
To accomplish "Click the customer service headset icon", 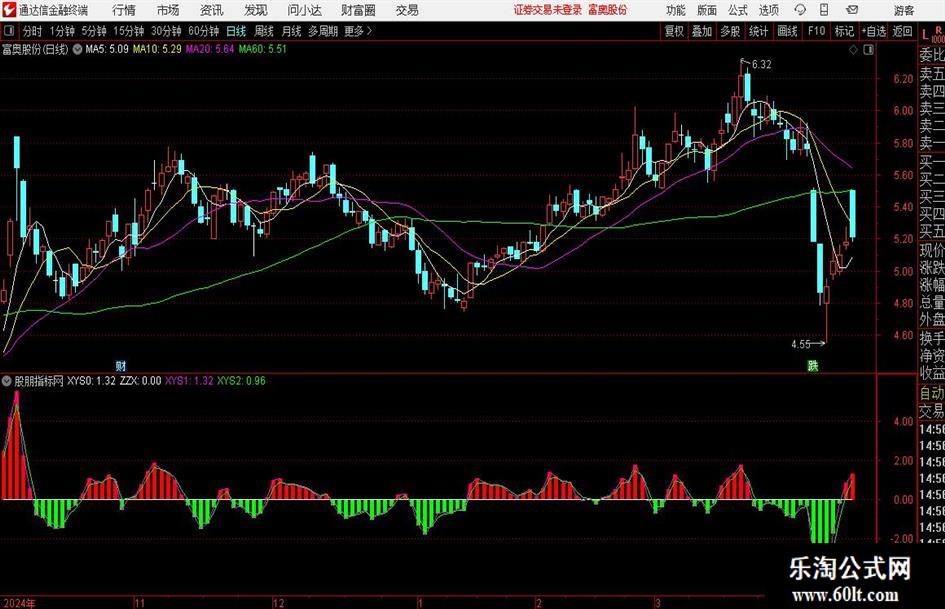I will 800,10.
